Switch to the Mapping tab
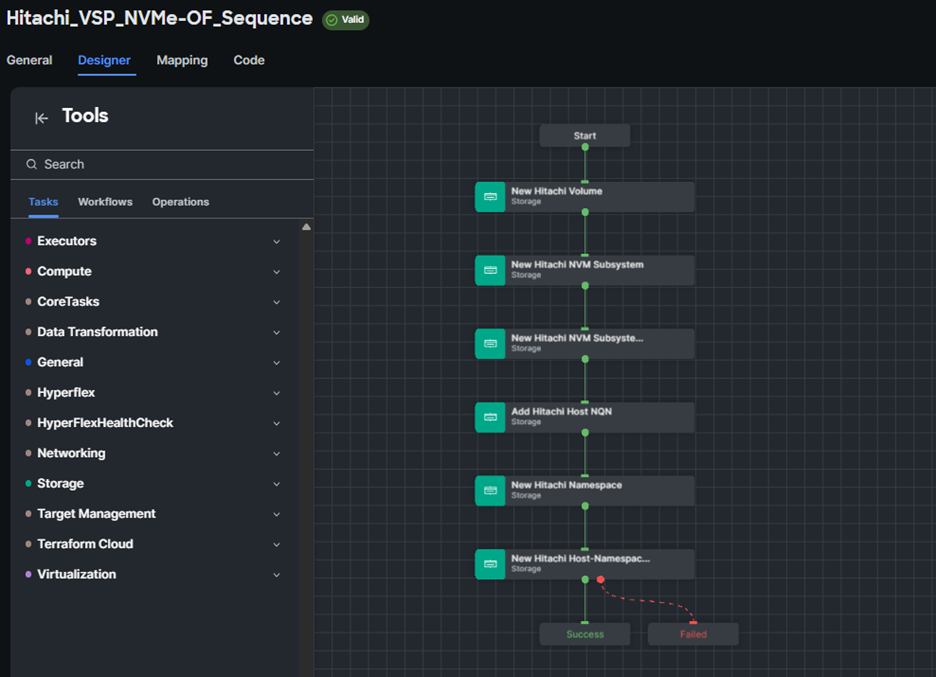Screen dimensions: 936x677 (182, 60)
